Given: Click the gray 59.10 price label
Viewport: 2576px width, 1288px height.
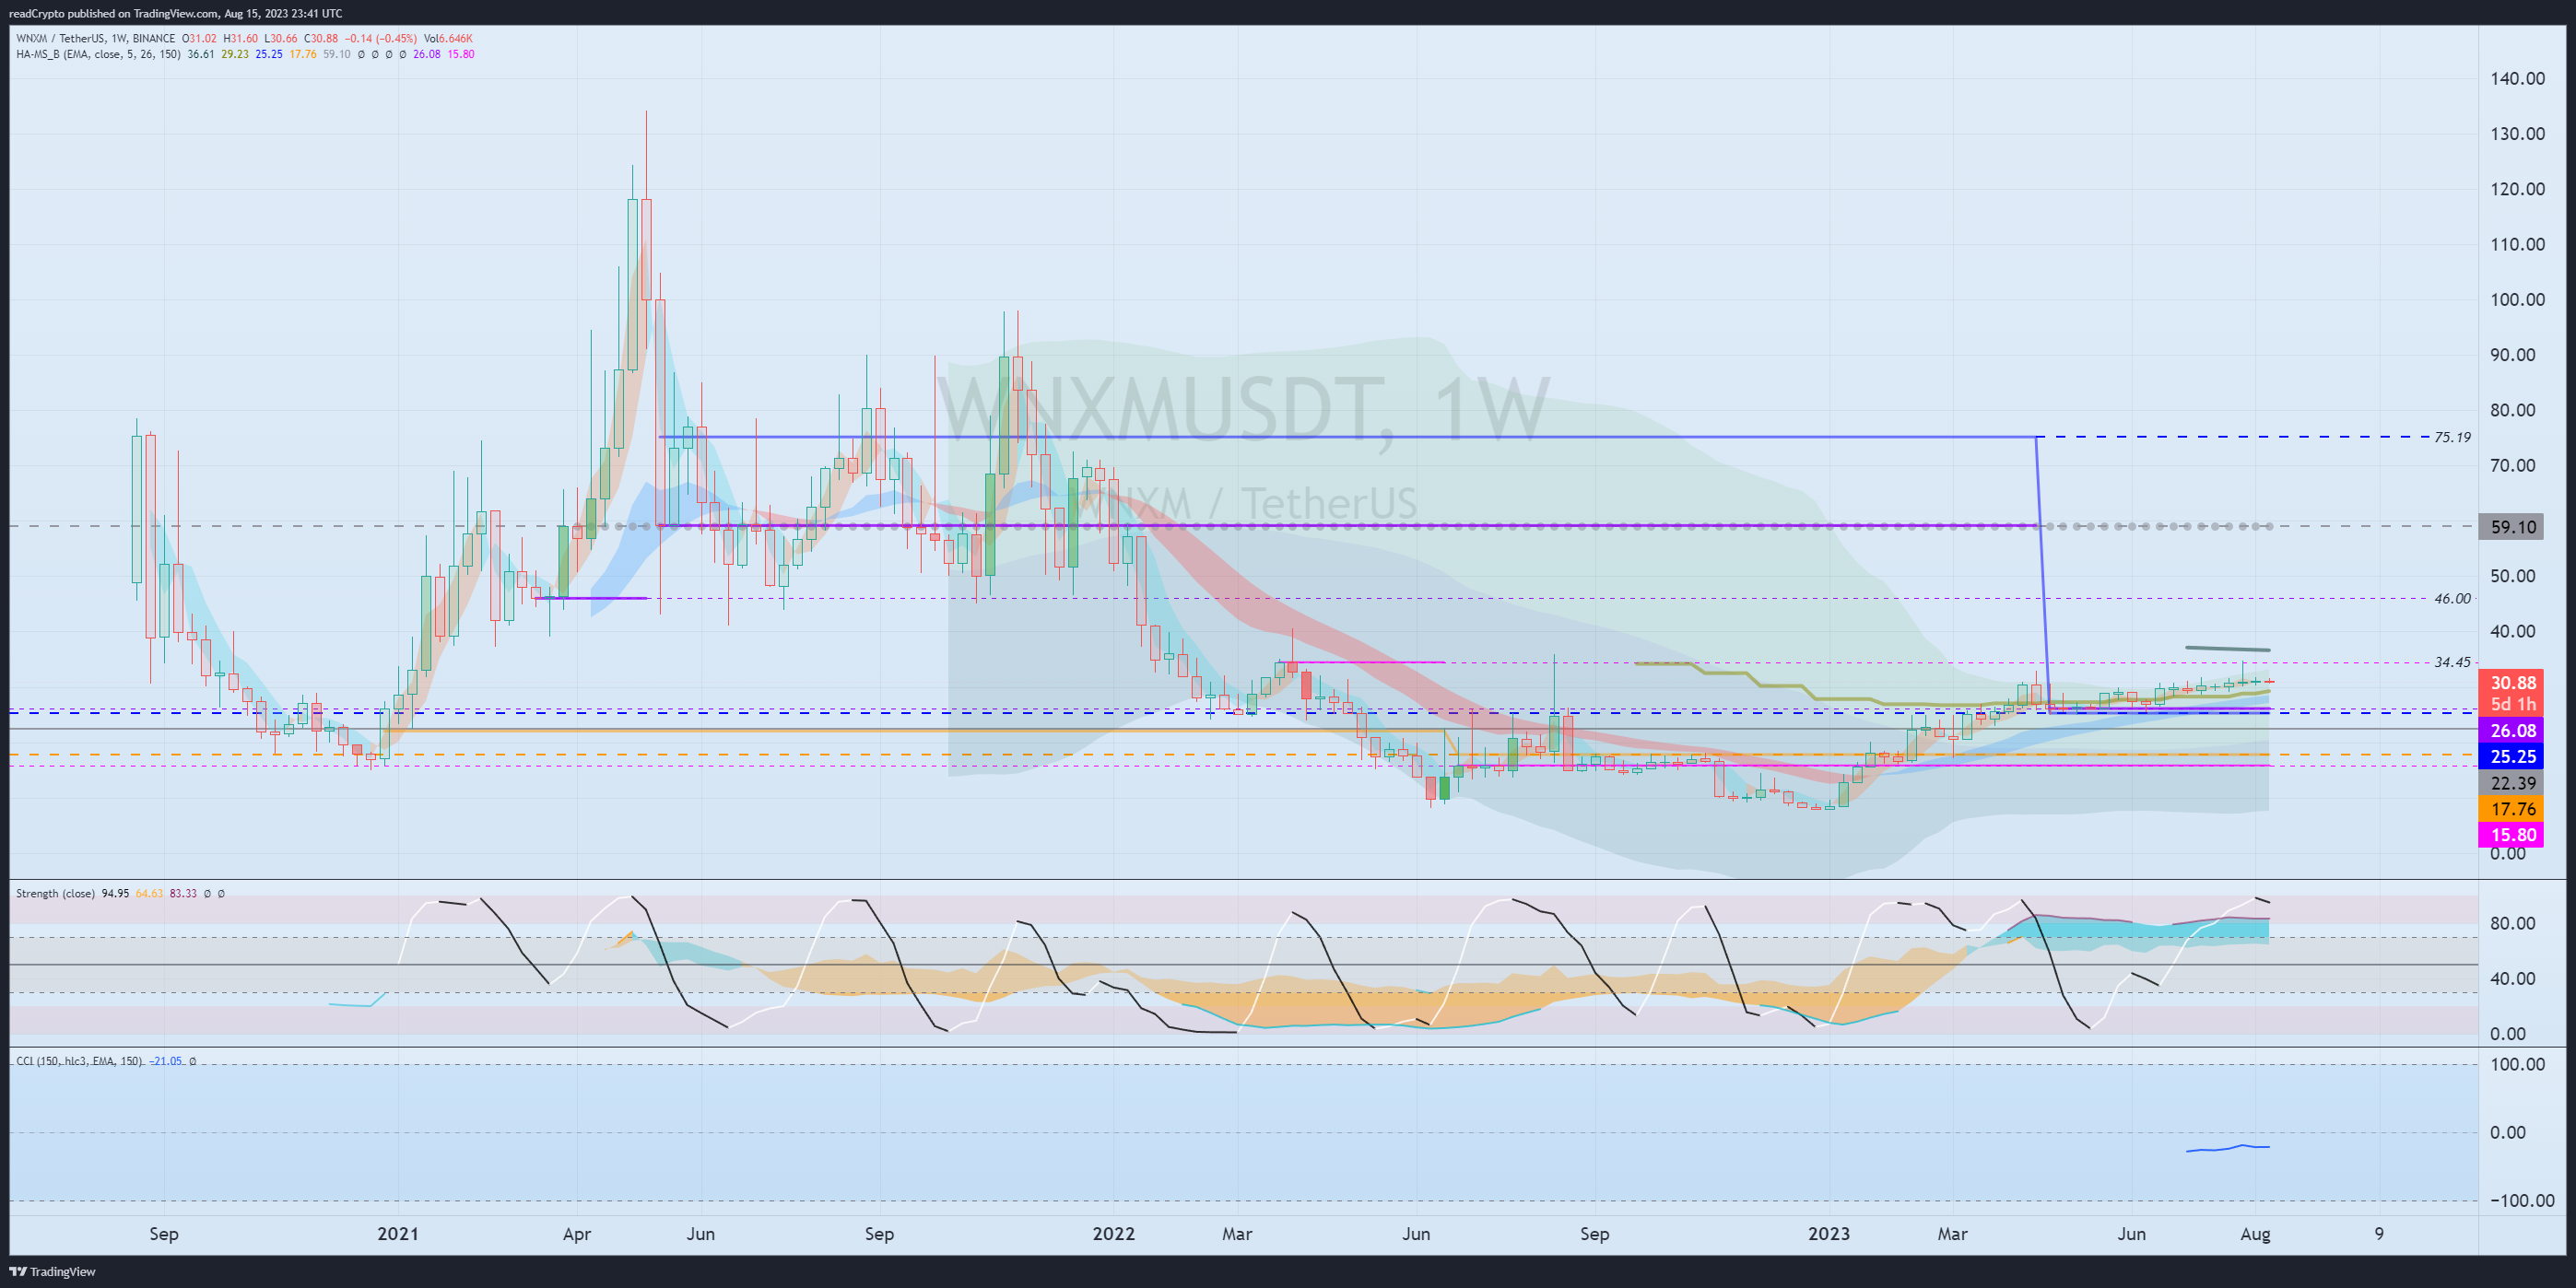Looking at the screenshot, I should pyautogui.click(x=2512, y=527).
